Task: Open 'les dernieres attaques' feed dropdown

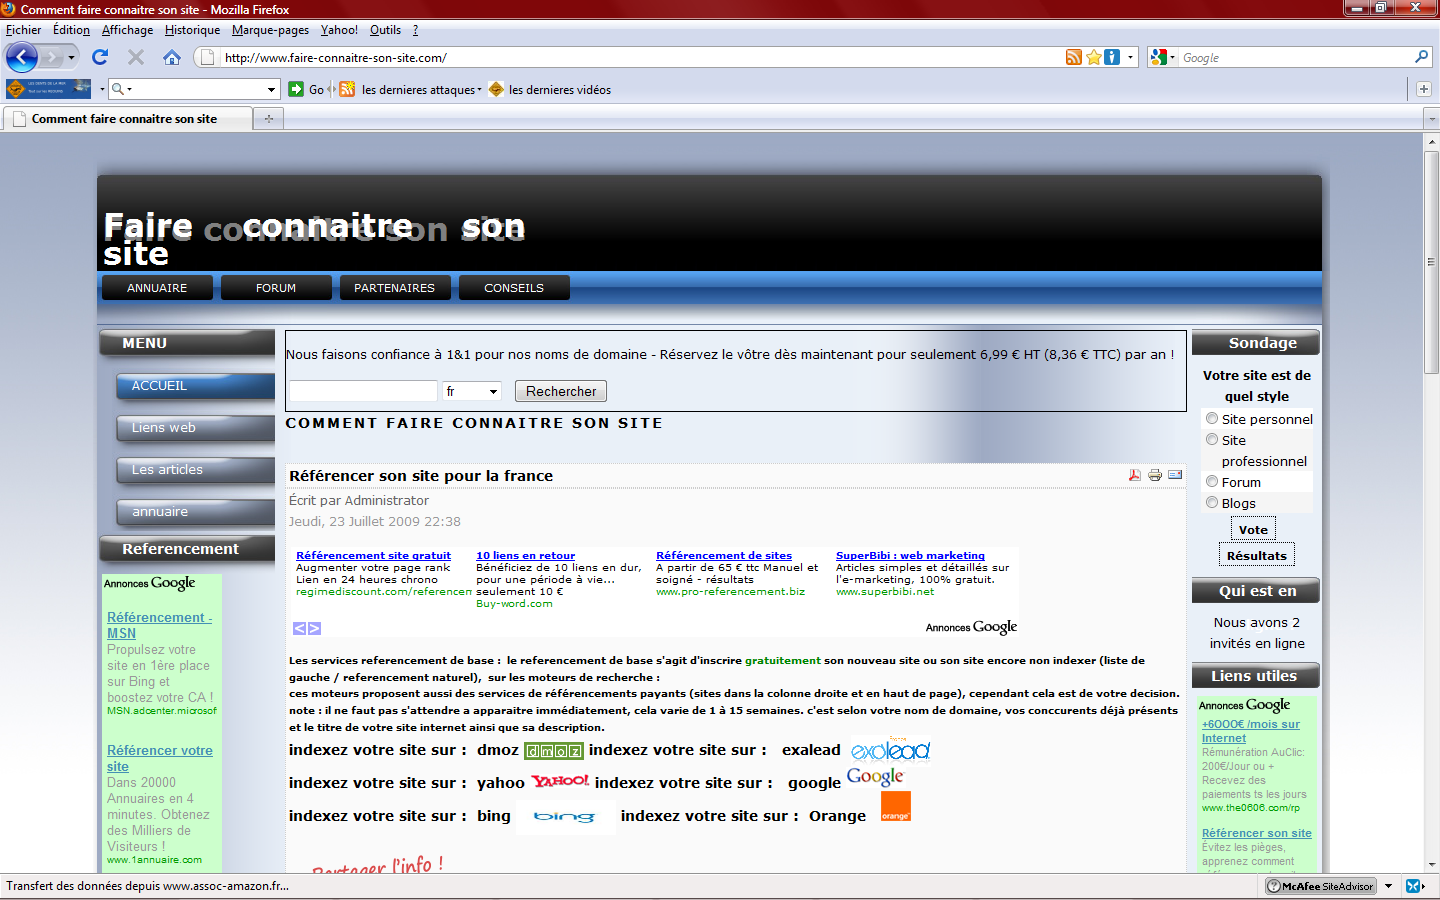Action: coord(479,90)
